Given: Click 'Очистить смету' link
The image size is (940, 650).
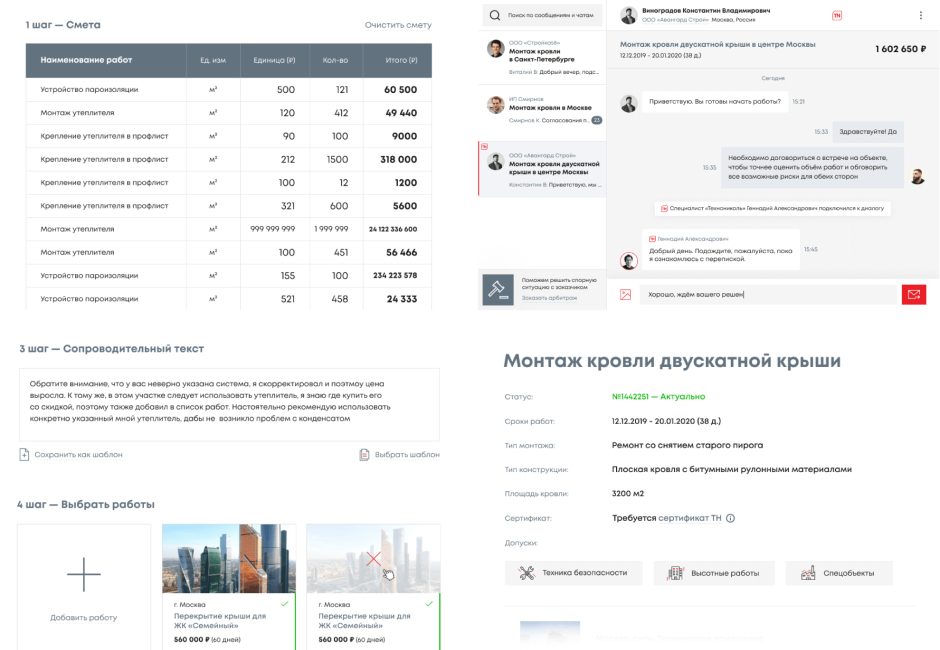Looking at the screenshot, I should click(x=398, y=24).
